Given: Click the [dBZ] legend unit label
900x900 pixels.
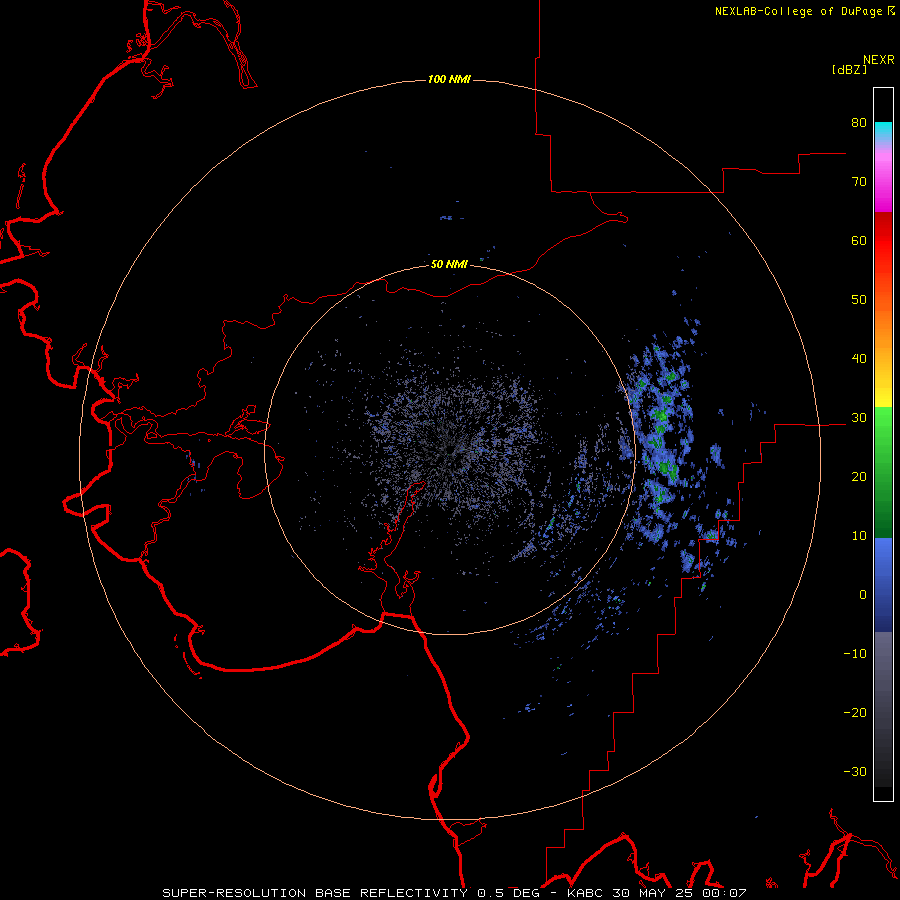Looking at the screenshot, I should click(849, 69).
